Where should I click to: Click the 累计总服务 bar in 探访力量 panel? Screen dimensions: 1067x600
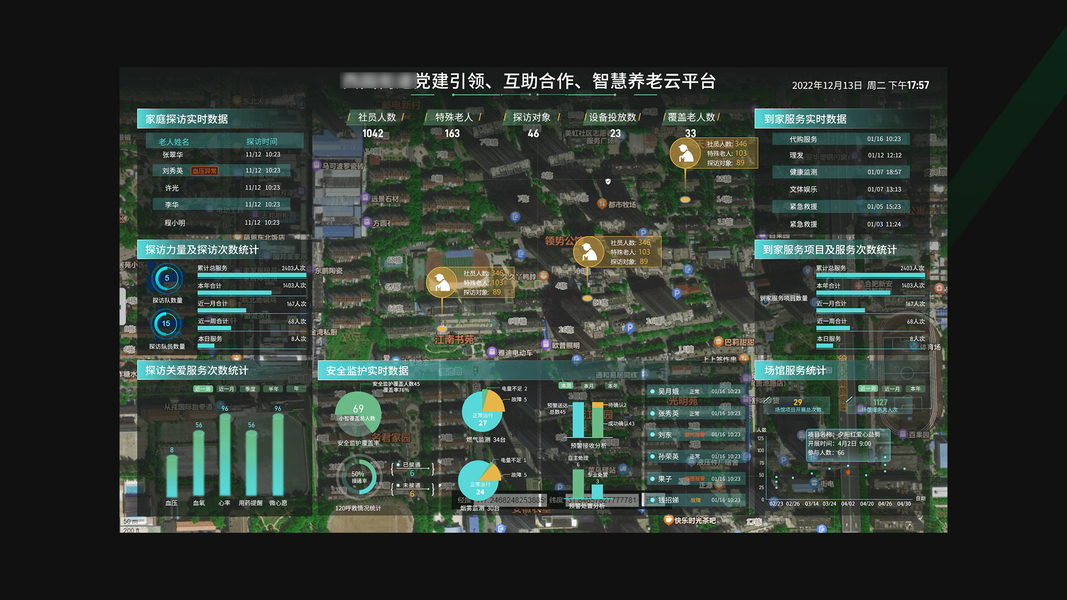pos(251,276)
